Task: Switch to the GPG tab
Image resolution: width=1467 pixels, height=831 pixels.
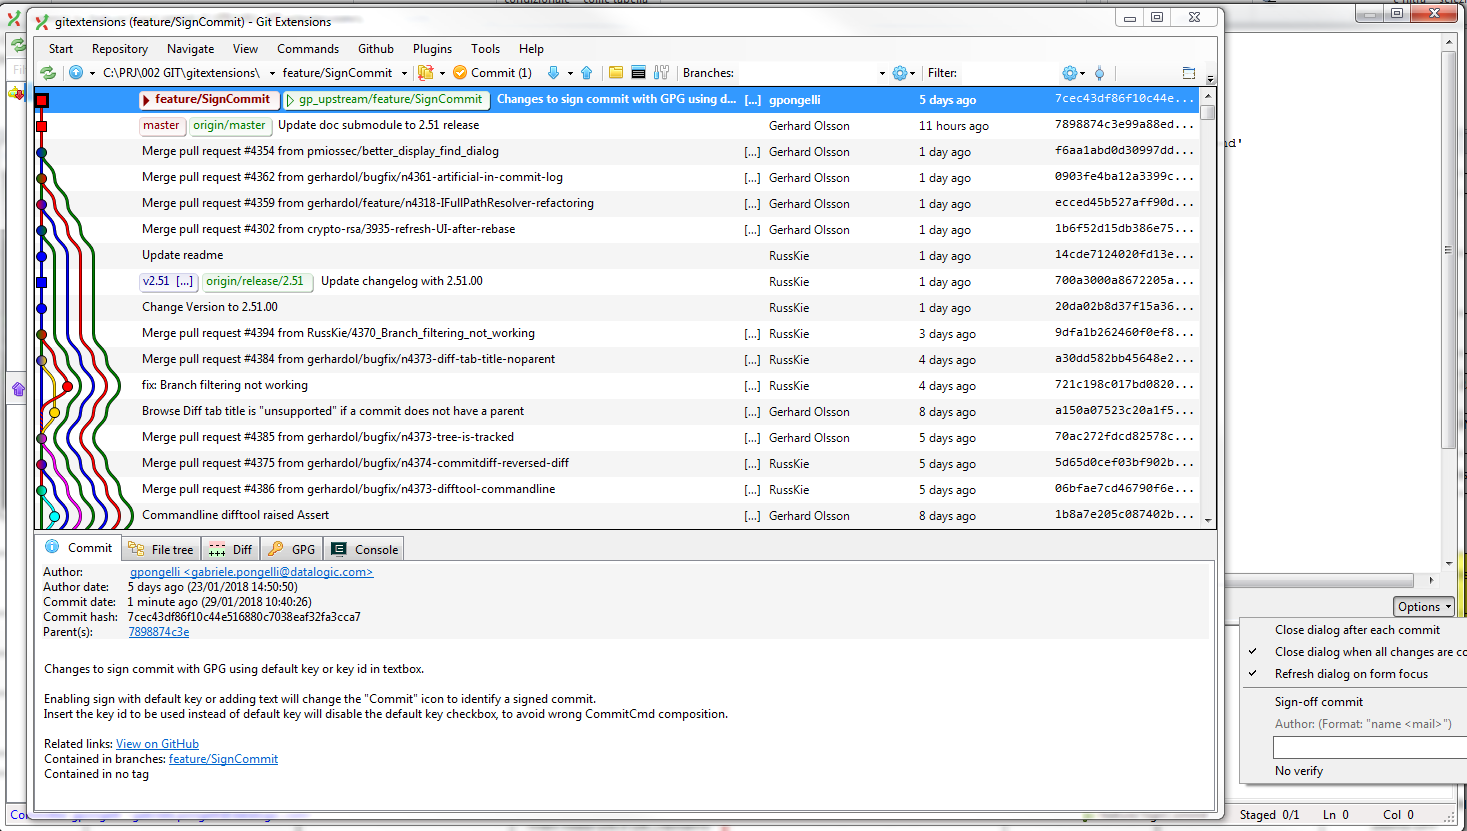Action: (291, 548)
